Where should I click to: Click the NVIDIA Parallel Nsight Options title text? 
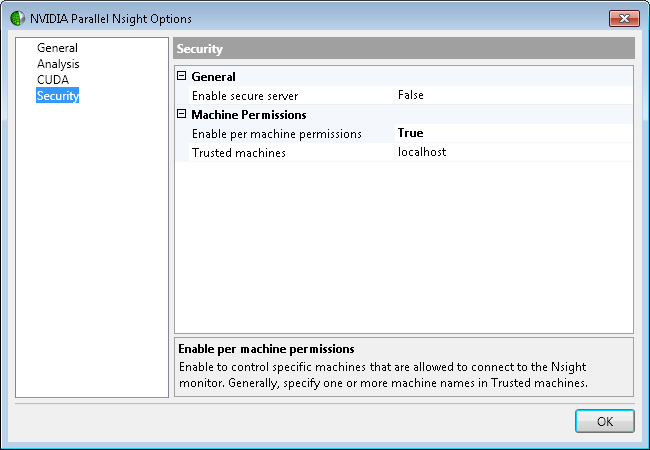(x=111, y=19)
